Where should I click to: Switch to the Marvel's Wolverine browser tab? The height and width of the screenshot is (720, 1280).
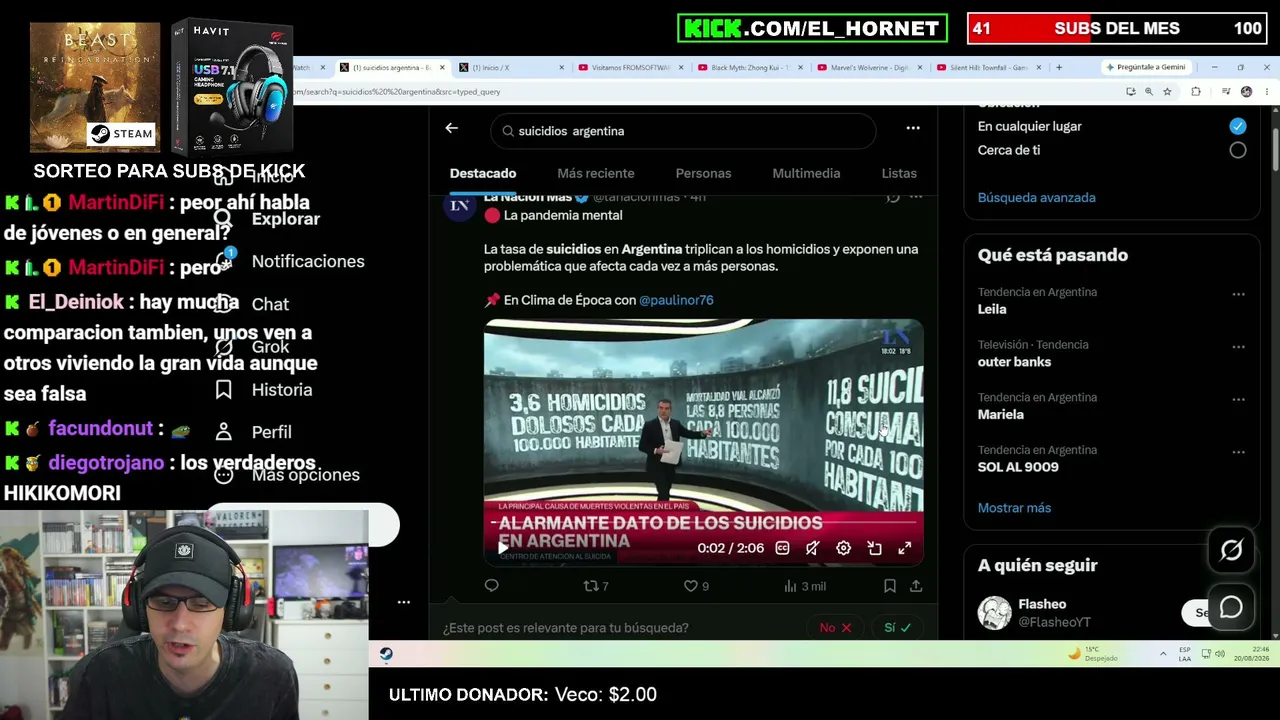click(x=868, y=68)
